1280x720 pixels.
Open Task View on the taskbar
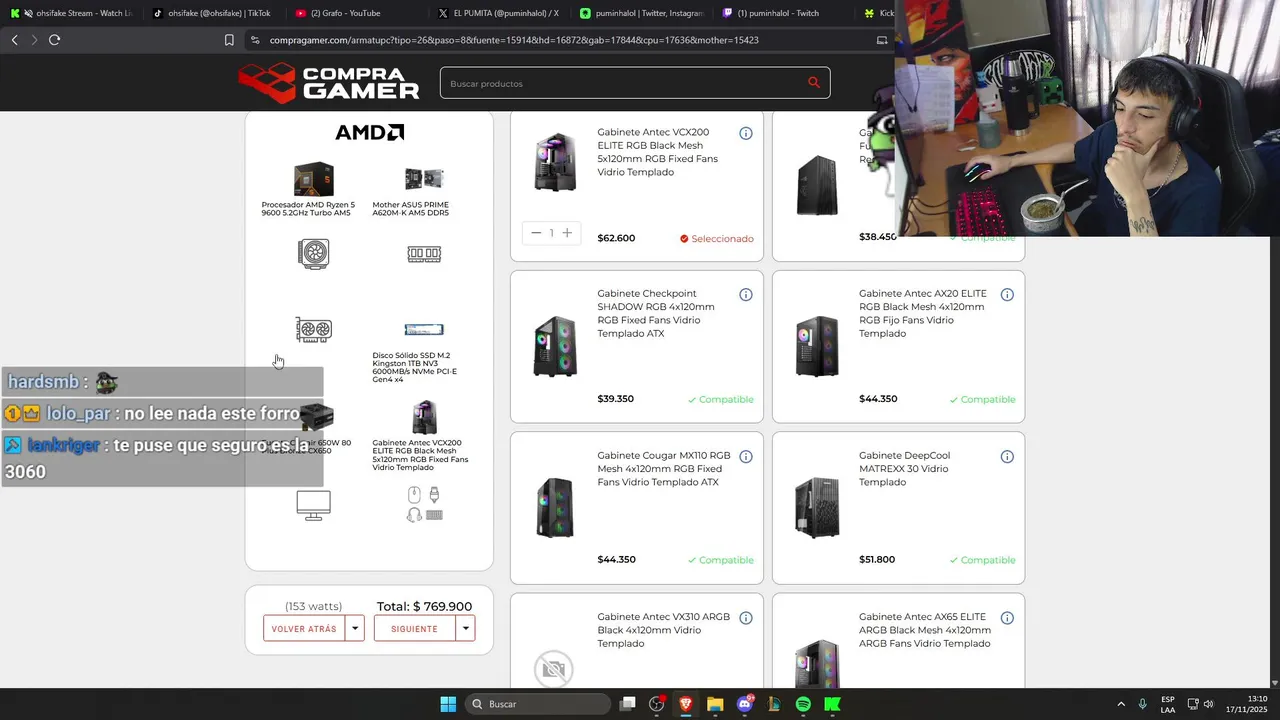[x=628, y=704]
